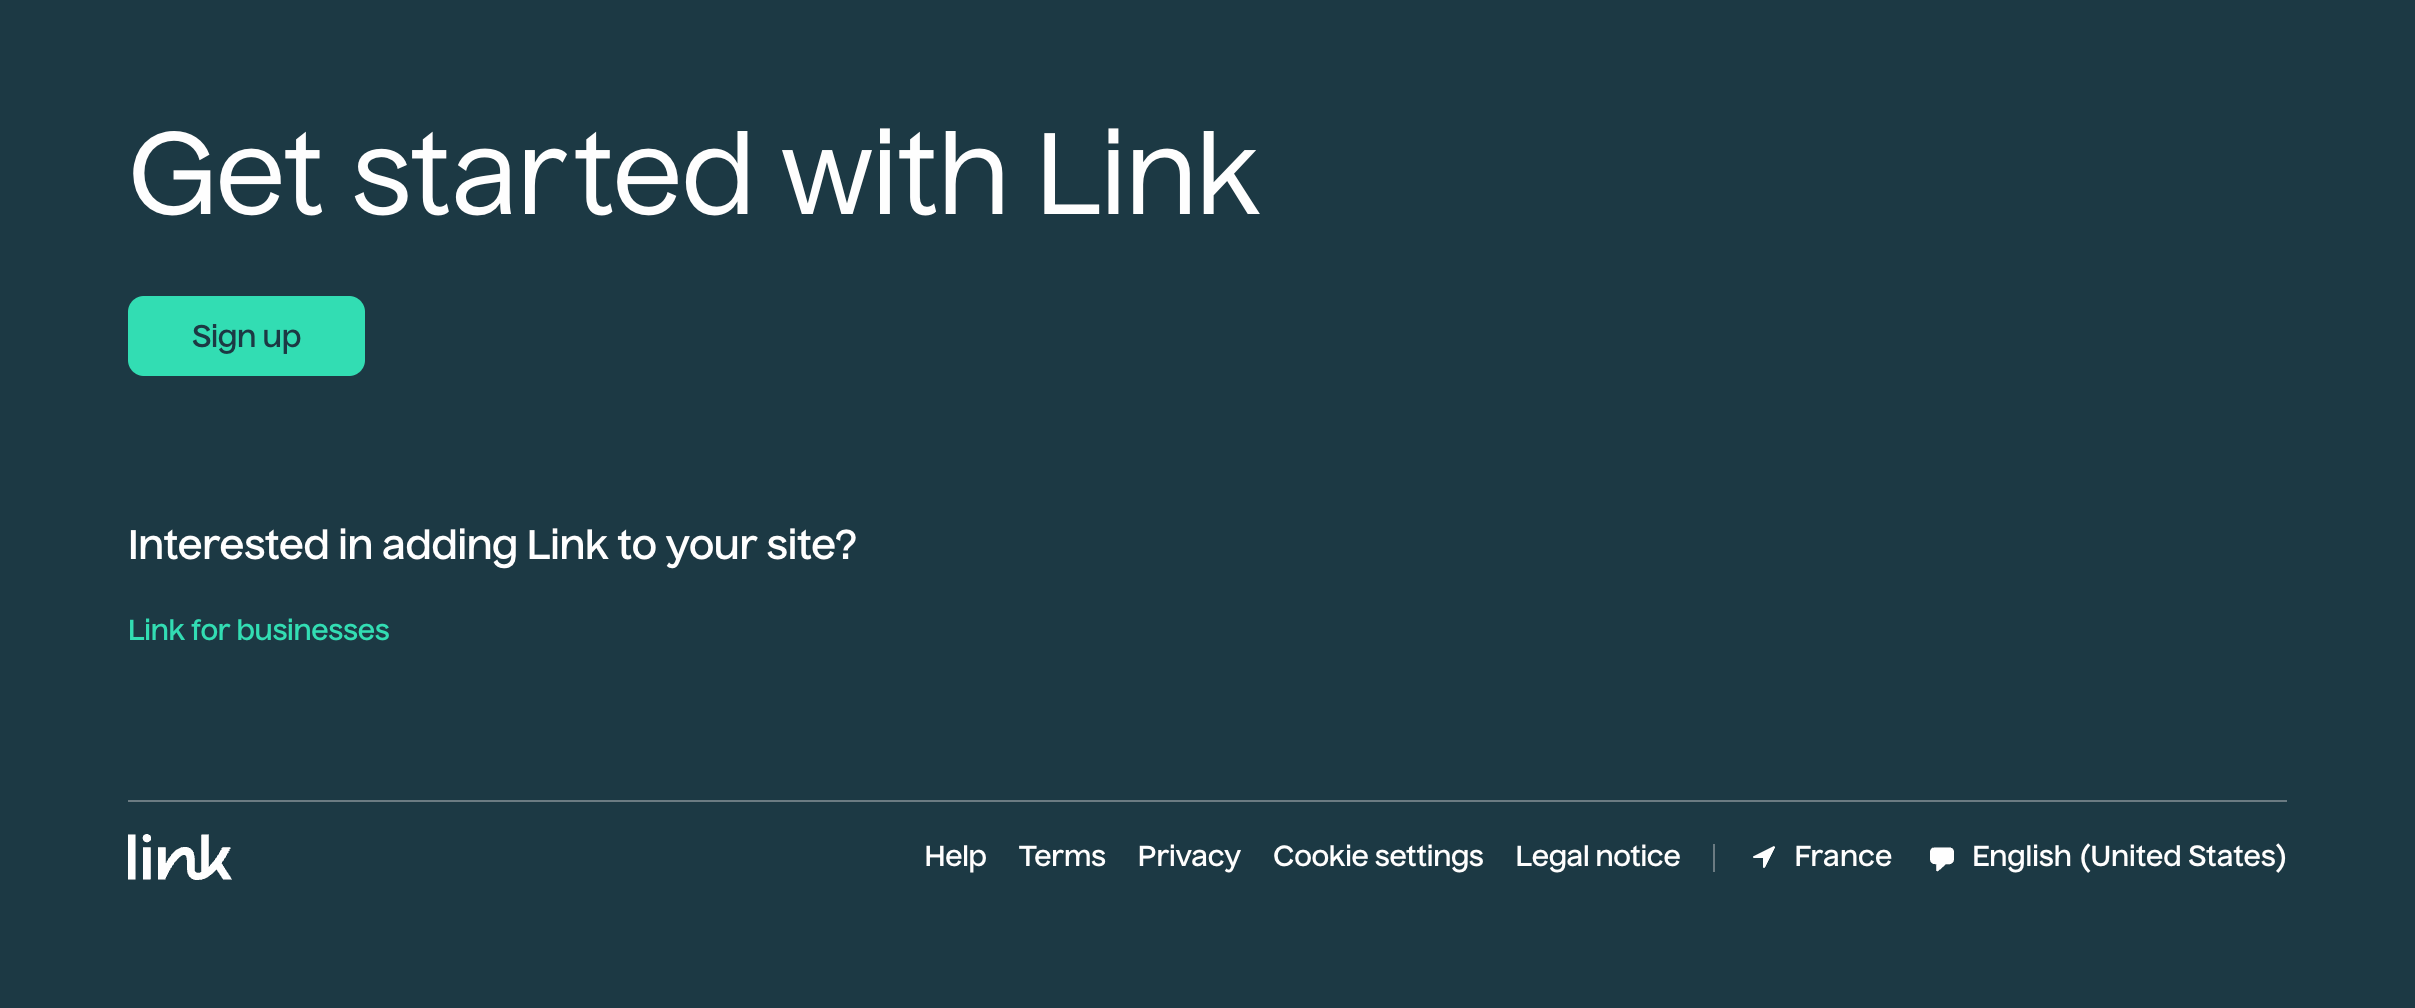Change the locale by clicking France
The image size is (2415, 1008).
point(1841,857)
